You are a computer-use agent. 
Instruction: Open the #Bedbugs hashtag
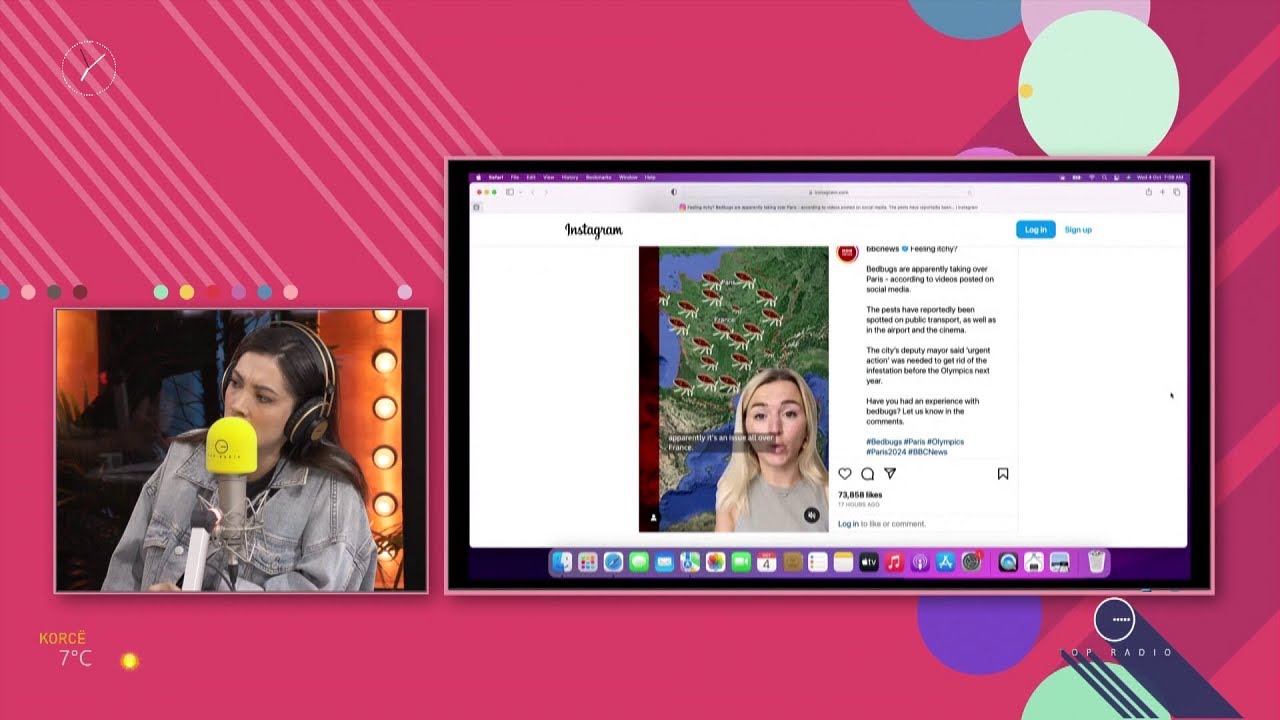pos(884,441)
